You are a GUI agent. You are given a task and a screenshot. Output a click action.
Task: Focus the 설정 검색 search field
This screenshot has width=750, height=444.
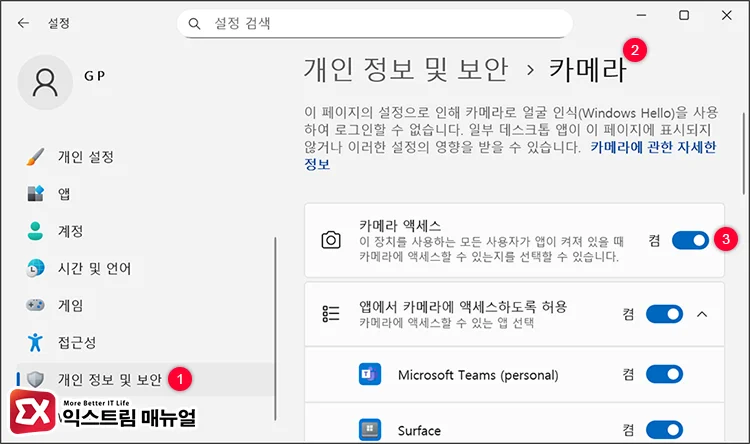375,23
